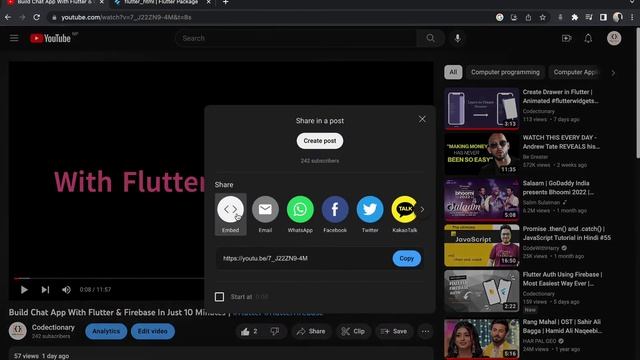Share the video on Facebook
Viewport: 640px width, 360px height.
pyautogui.click(x=335, y=214)
